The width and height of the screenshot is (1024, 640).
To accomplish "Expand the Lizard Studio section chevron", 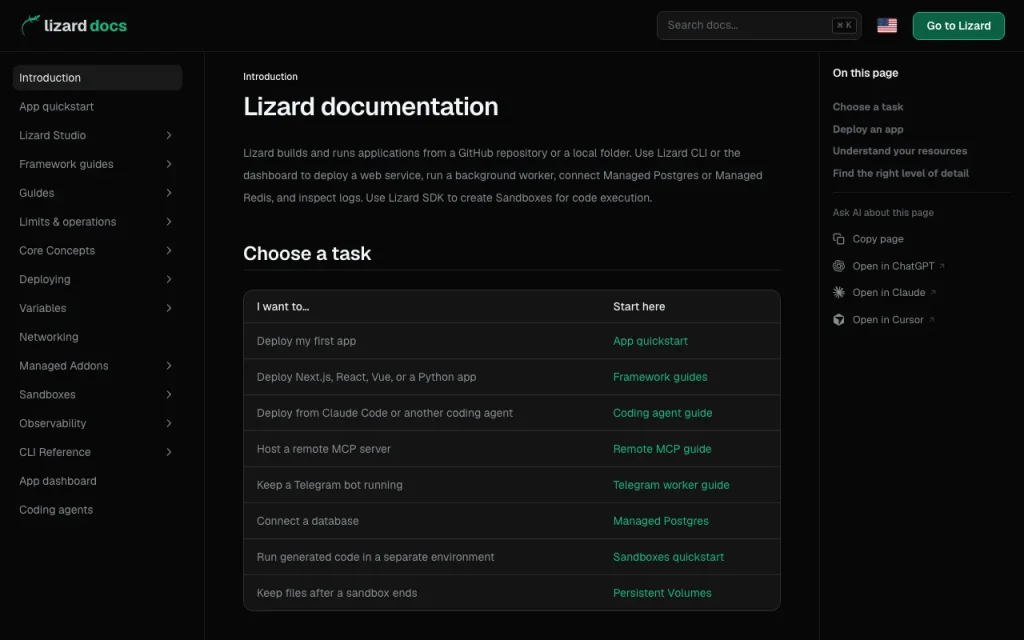I will (168, 135).
